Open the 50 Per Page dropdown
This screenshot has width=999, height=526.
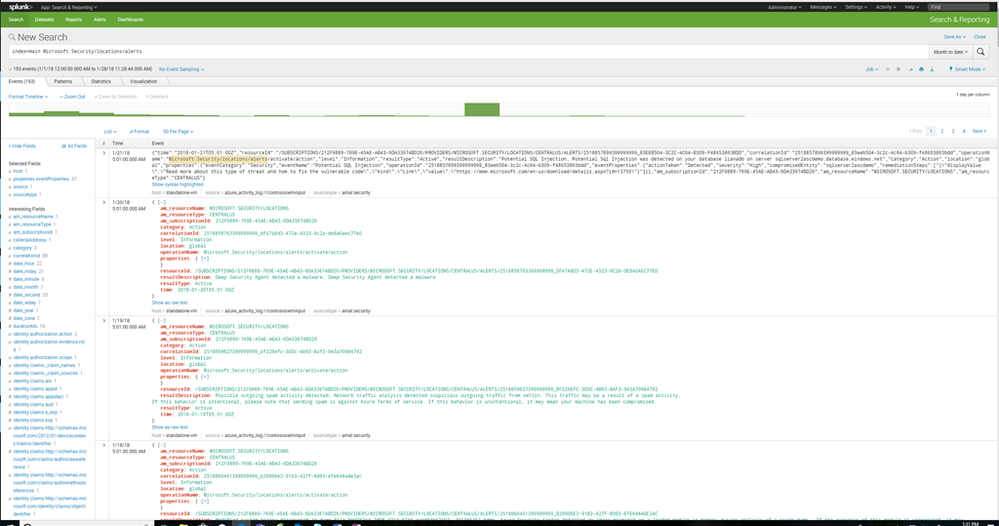[x=178, y=132]
